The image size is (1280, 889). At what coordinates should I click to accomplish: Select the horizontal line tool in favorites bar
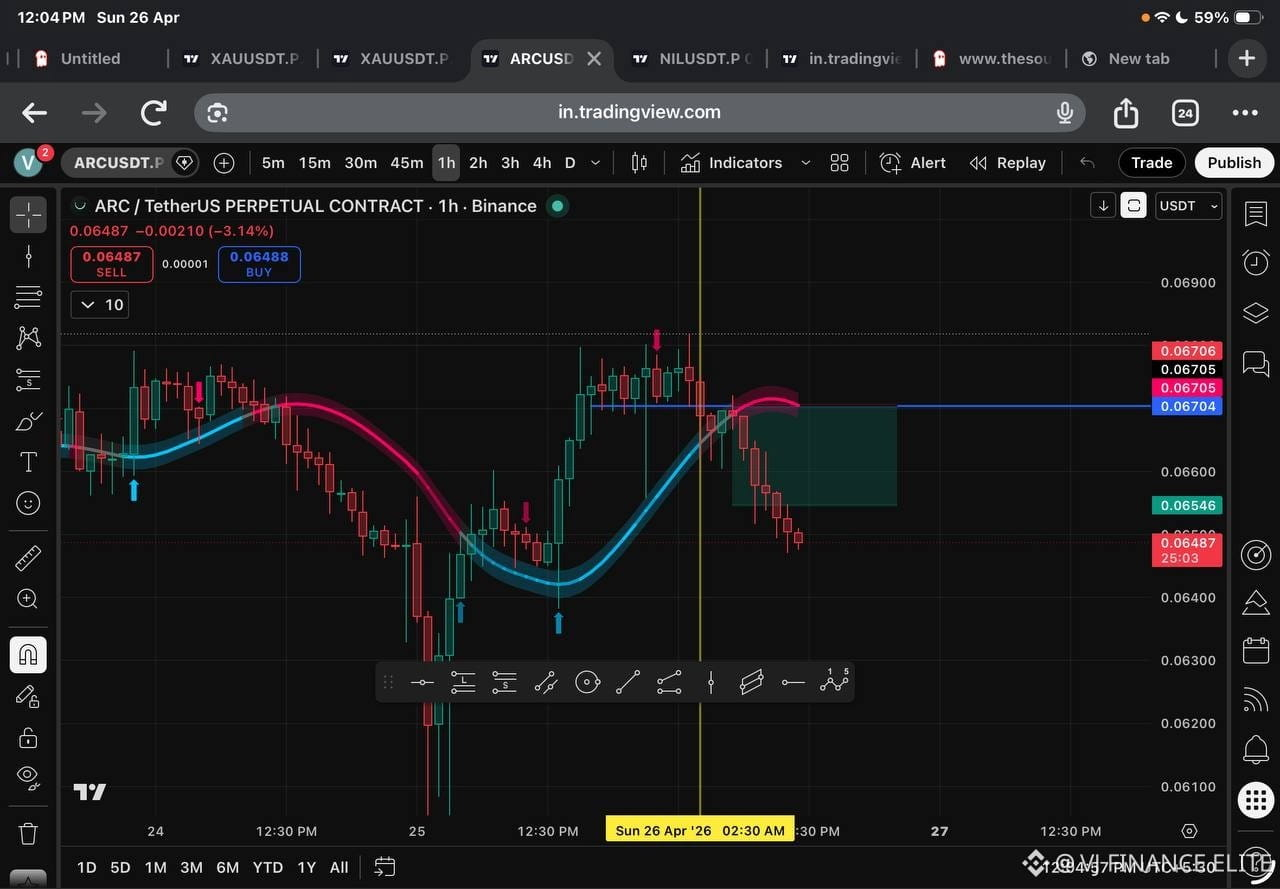click(422, 683)
